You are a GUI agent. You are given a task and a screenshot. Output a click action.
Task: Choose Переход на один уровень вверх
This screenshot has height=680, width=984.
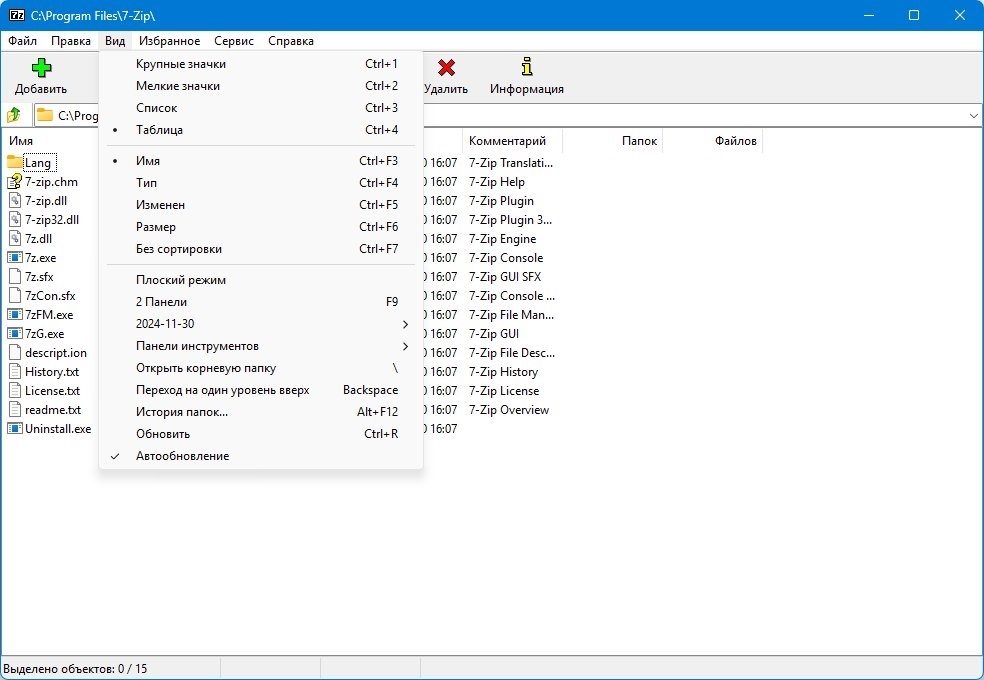click(x=260, y=390)
